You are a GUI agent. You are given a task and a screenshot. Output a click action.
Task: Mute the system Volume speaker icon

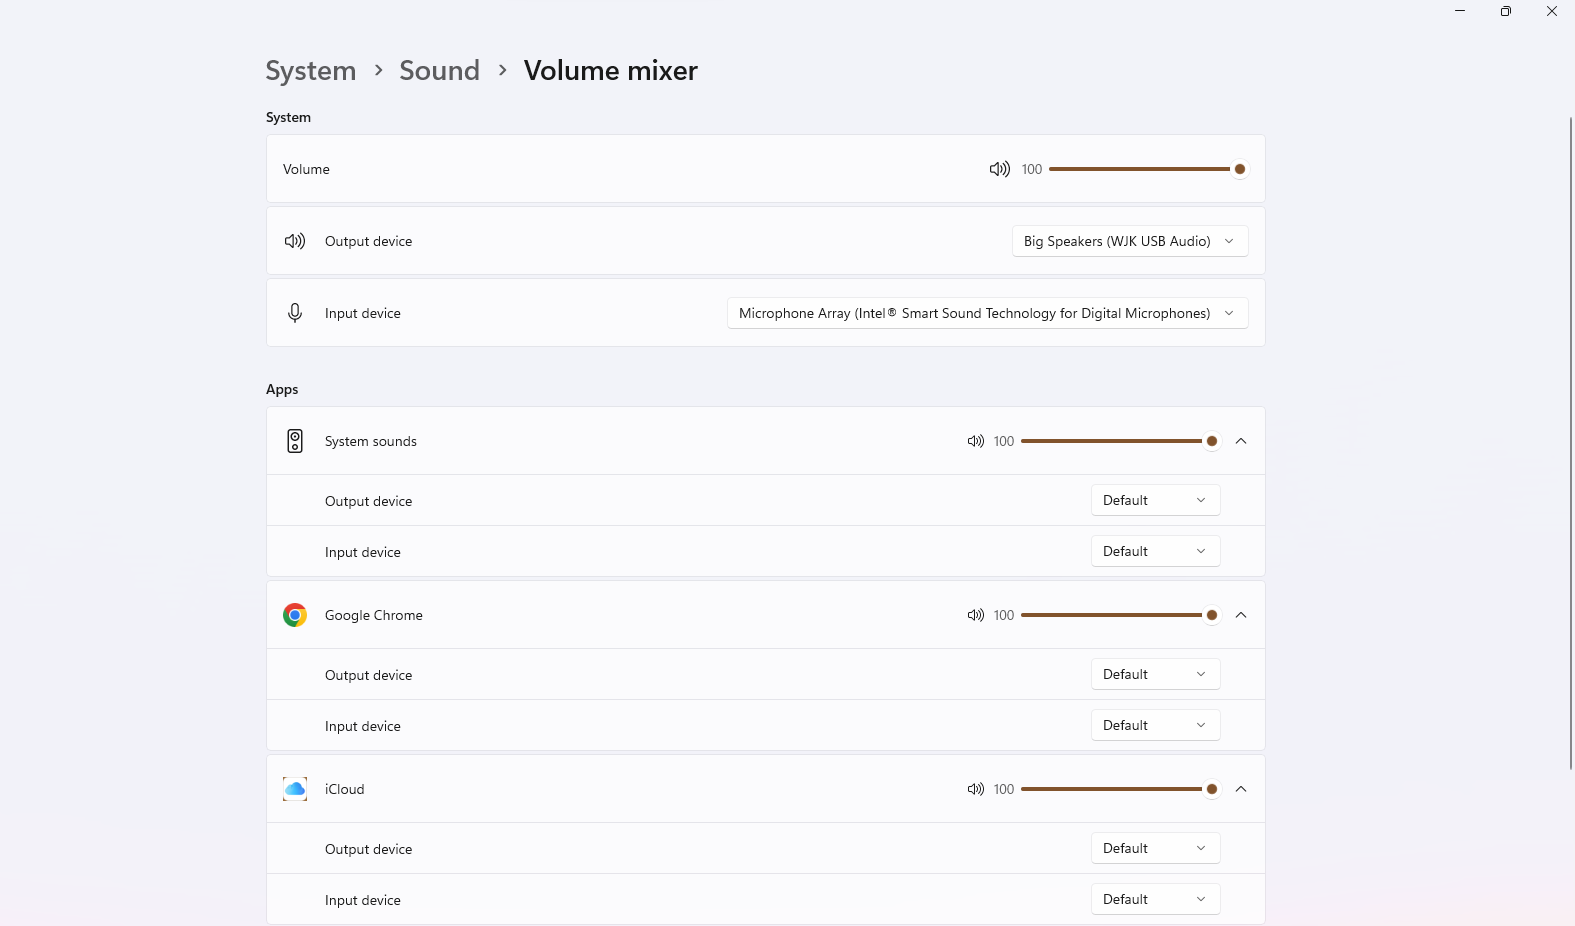pyautogui.click(x=999, y=169)
